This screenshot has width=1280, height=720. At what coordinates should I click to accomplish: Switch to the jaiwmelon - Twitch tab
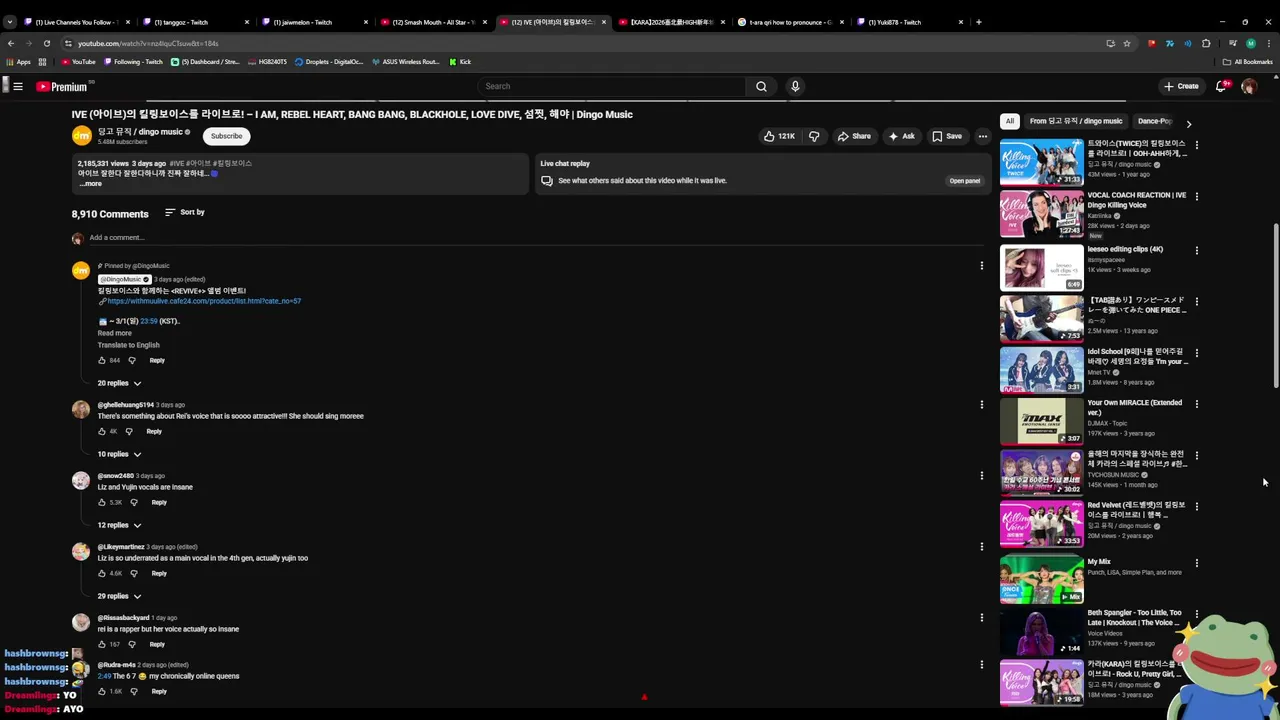point(313,22)
